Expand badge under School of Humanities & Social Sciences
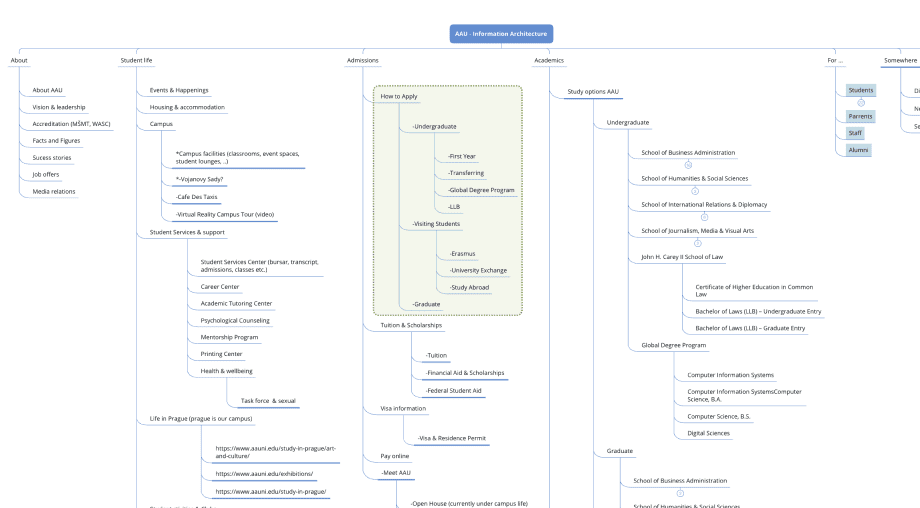Image resolution: width=920 pixels, height=508 pixels. click(x=695, y=191)
